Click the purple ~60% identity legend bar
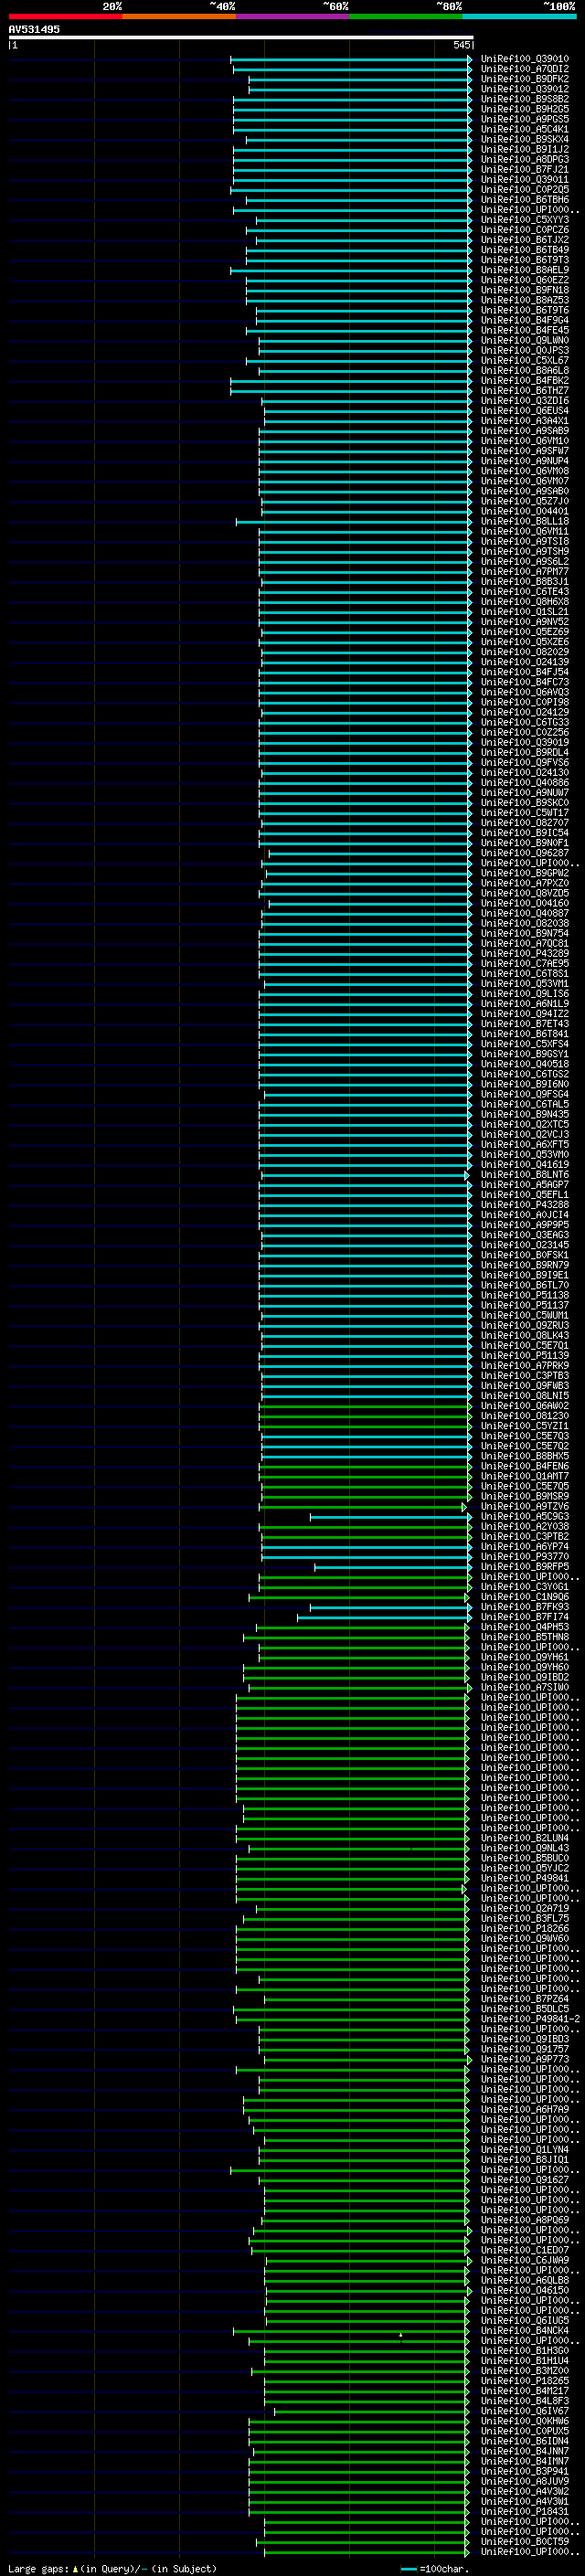Viewport: 585px width, 2576px height. click(292, 16)
